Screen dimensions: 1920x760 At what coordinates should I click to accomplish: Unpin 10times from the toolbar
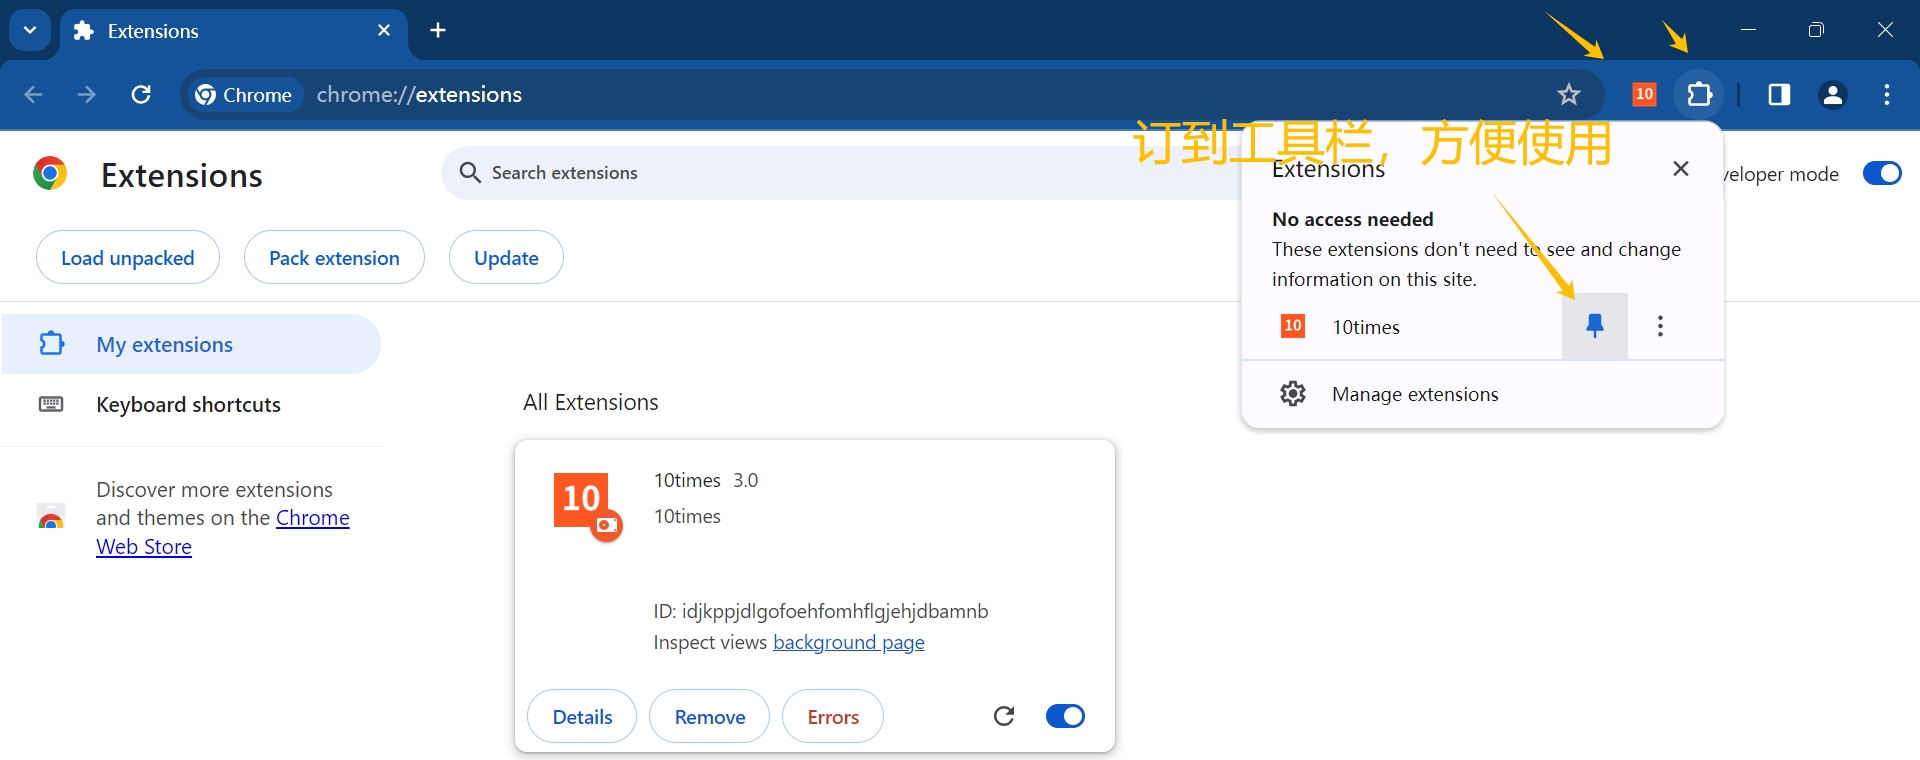[x=1595, y=326]
